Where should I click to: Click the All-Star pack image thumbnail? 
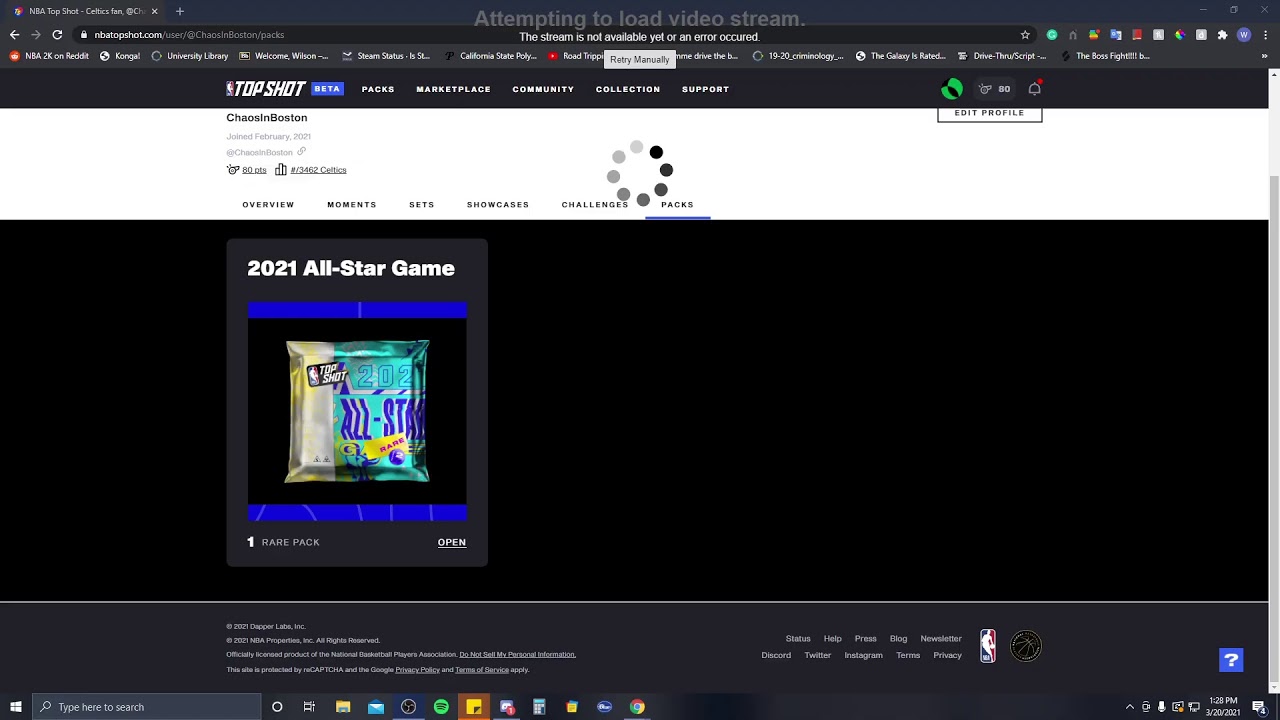[x=357, y=411]
